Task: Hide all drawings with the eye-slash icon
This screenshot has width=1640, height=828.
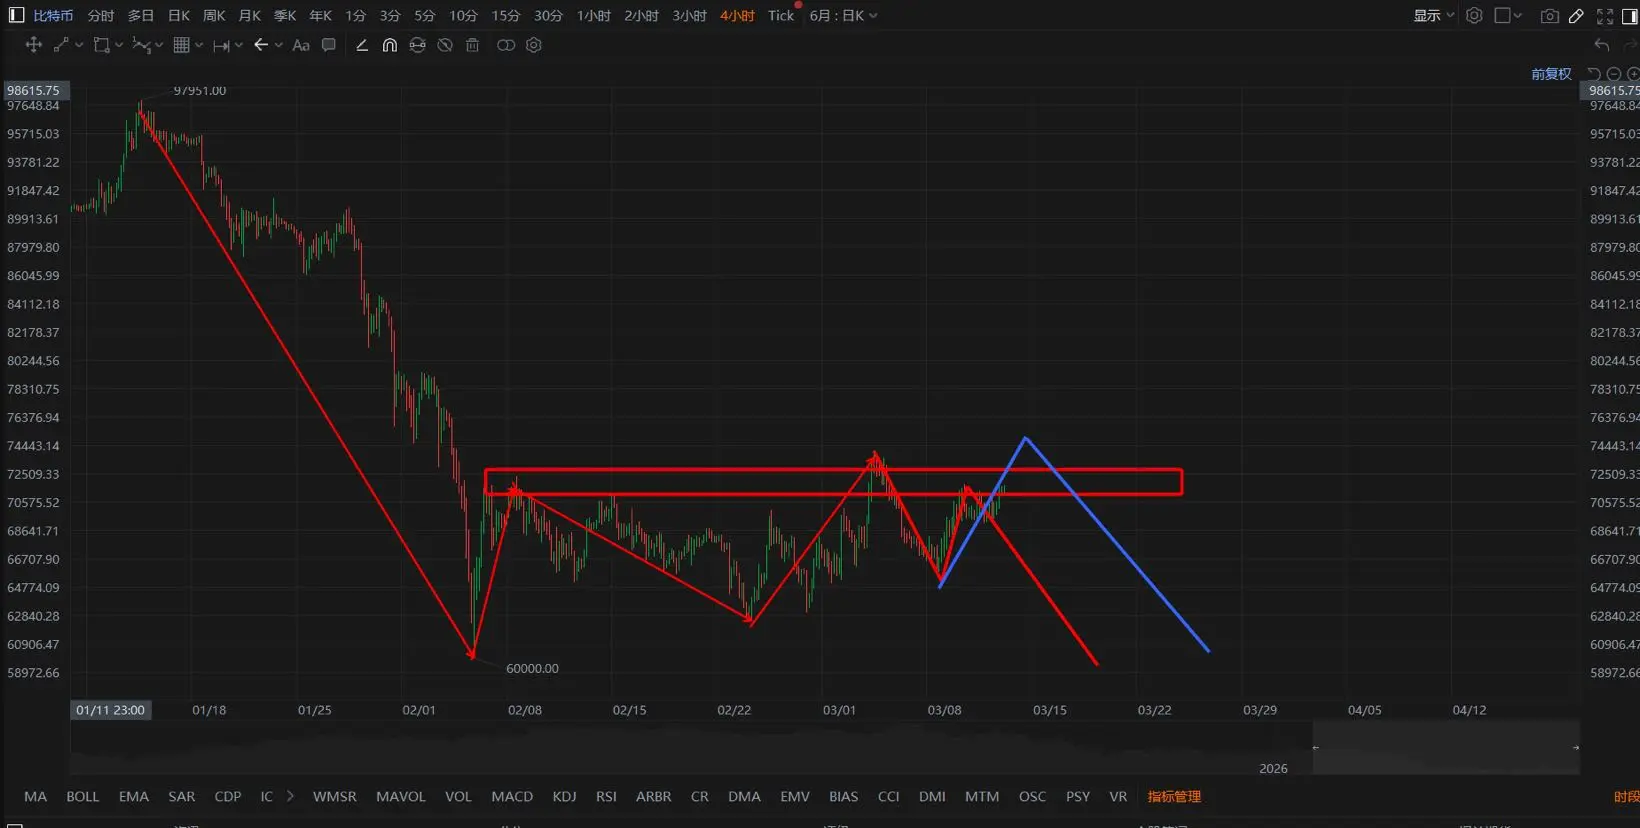Action: click(445, 45)
